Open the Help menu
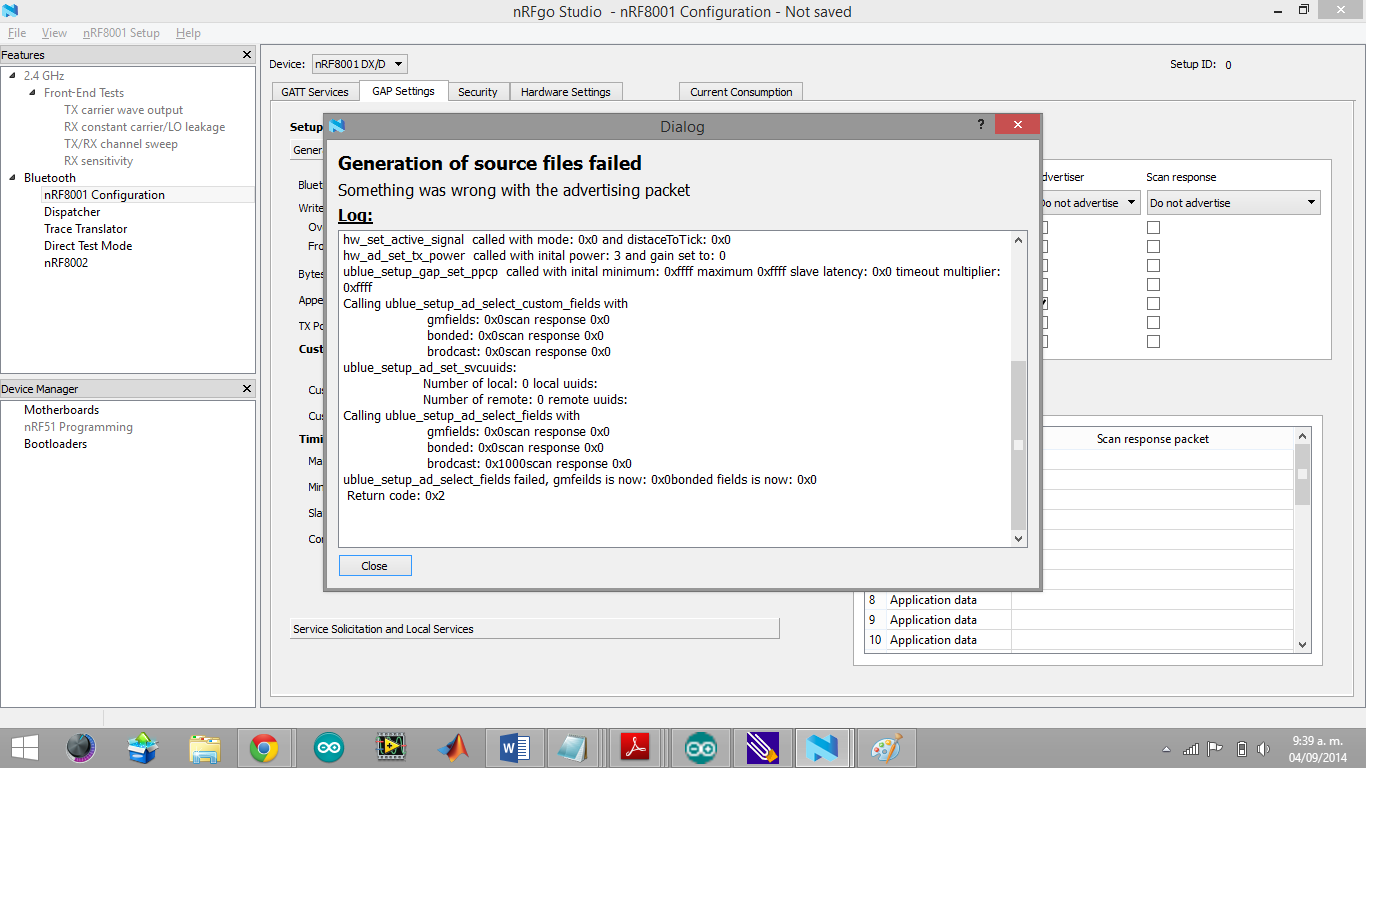The image size is (1392, 902). point(188,33)
